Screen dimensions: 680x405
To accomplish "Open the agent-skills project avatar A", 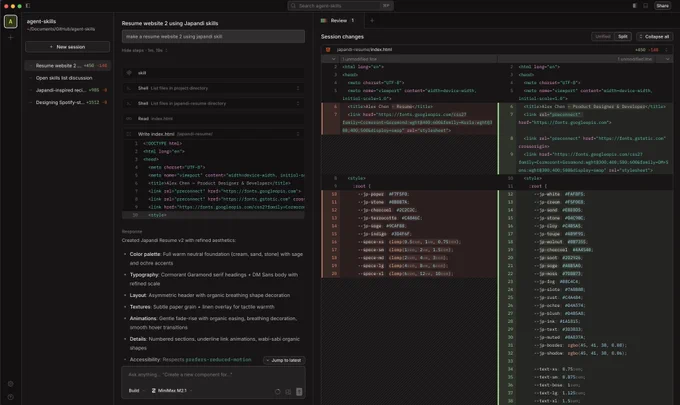I will point(10,21).
